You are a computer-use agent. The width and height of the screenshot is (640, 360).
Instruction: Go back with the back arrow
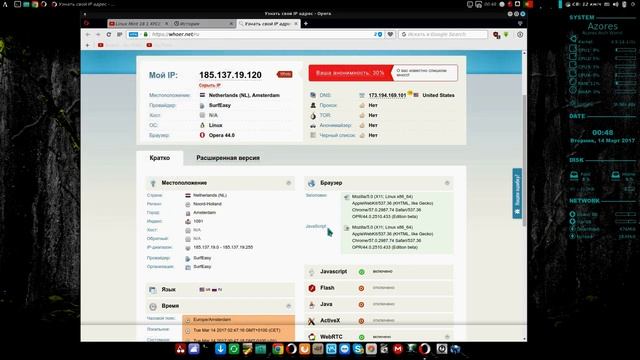pos(88,35)
